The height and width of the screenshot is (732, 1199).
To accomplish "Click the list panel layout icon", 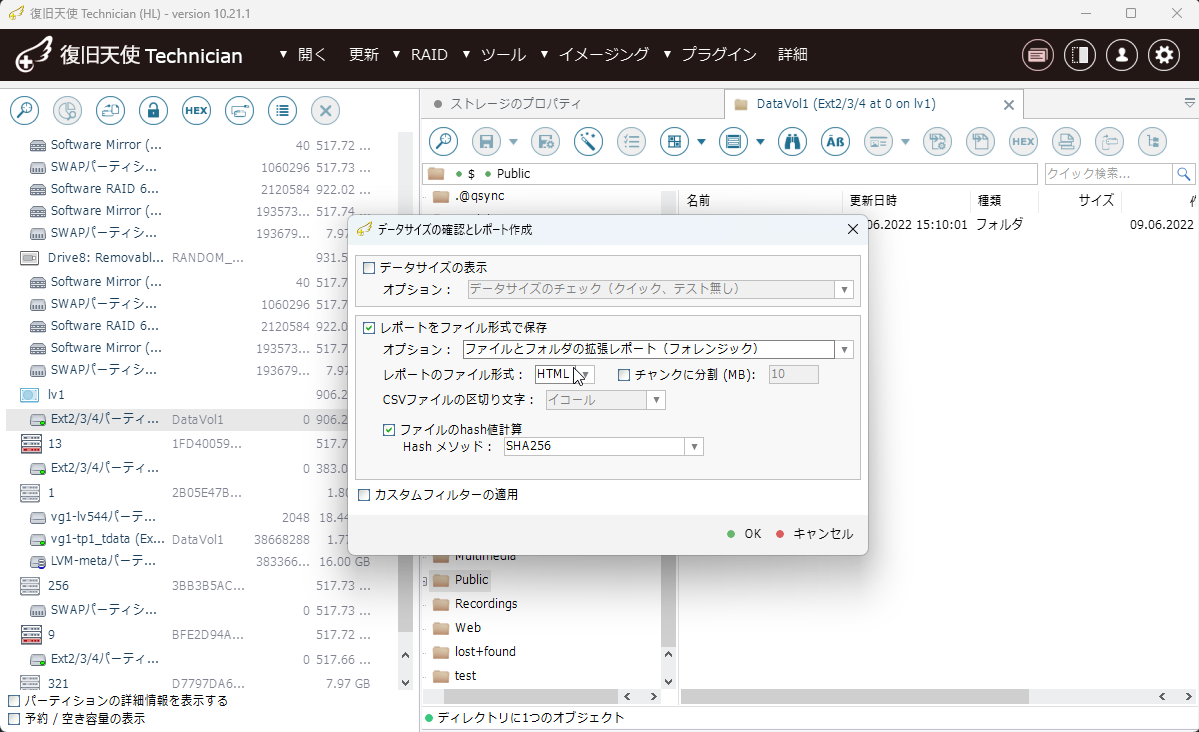I will pos(733,142).
